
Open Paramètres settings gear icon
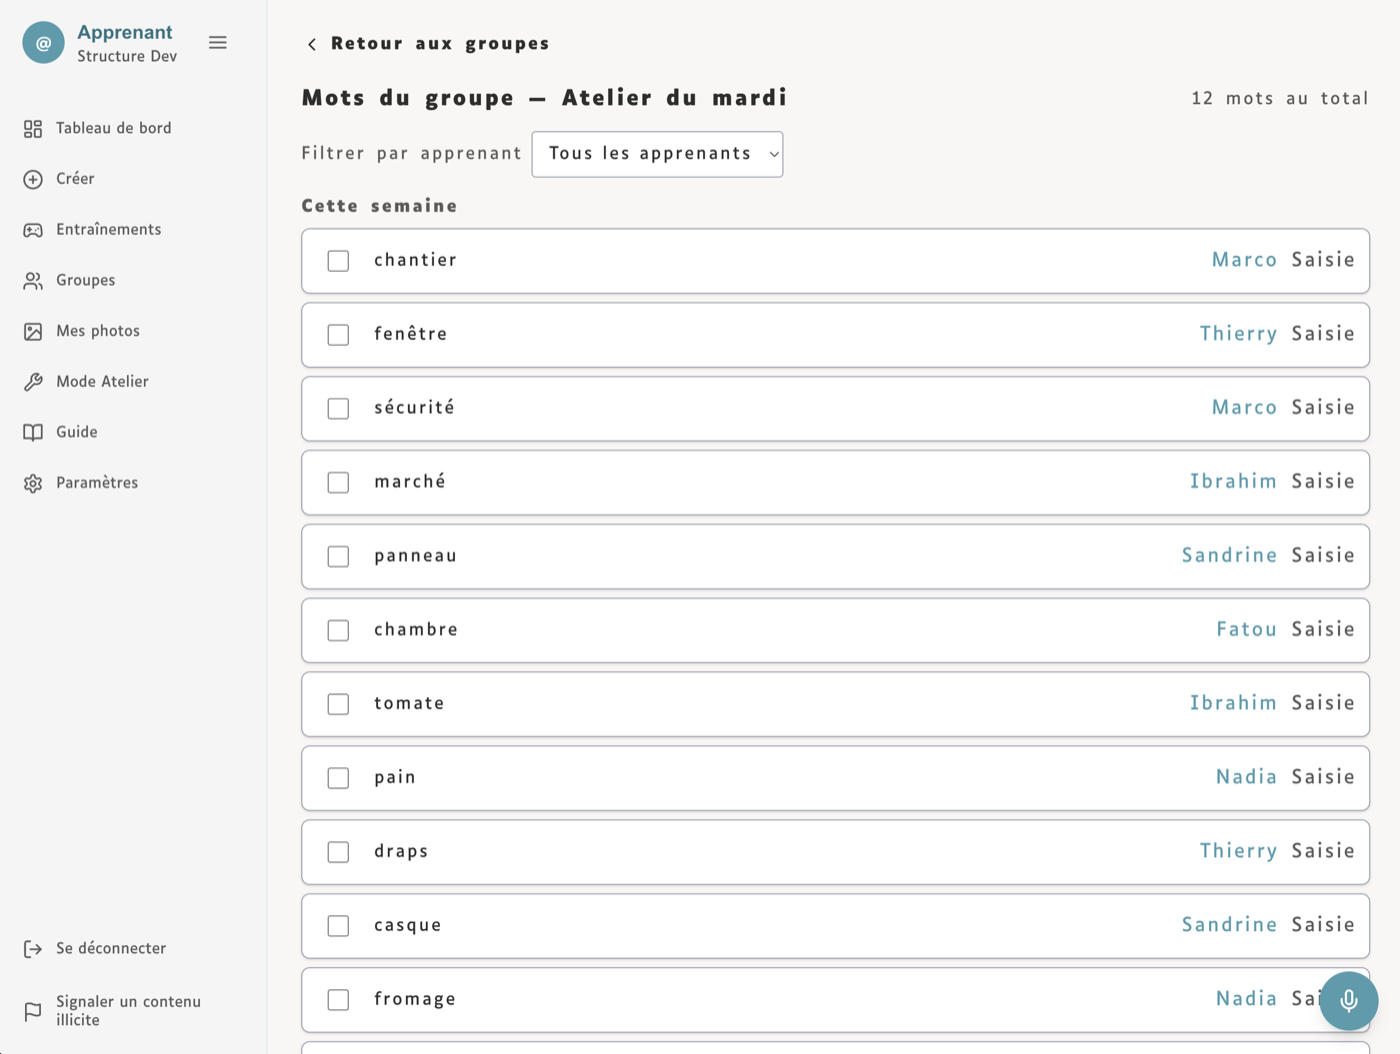coord(33,482)
